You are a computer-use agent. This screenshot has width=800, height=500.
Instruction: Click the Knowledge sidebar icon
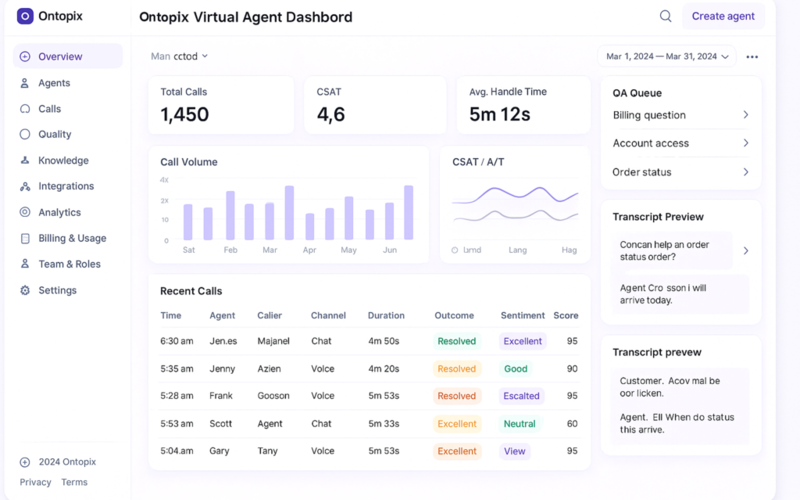tap(25, 160)
